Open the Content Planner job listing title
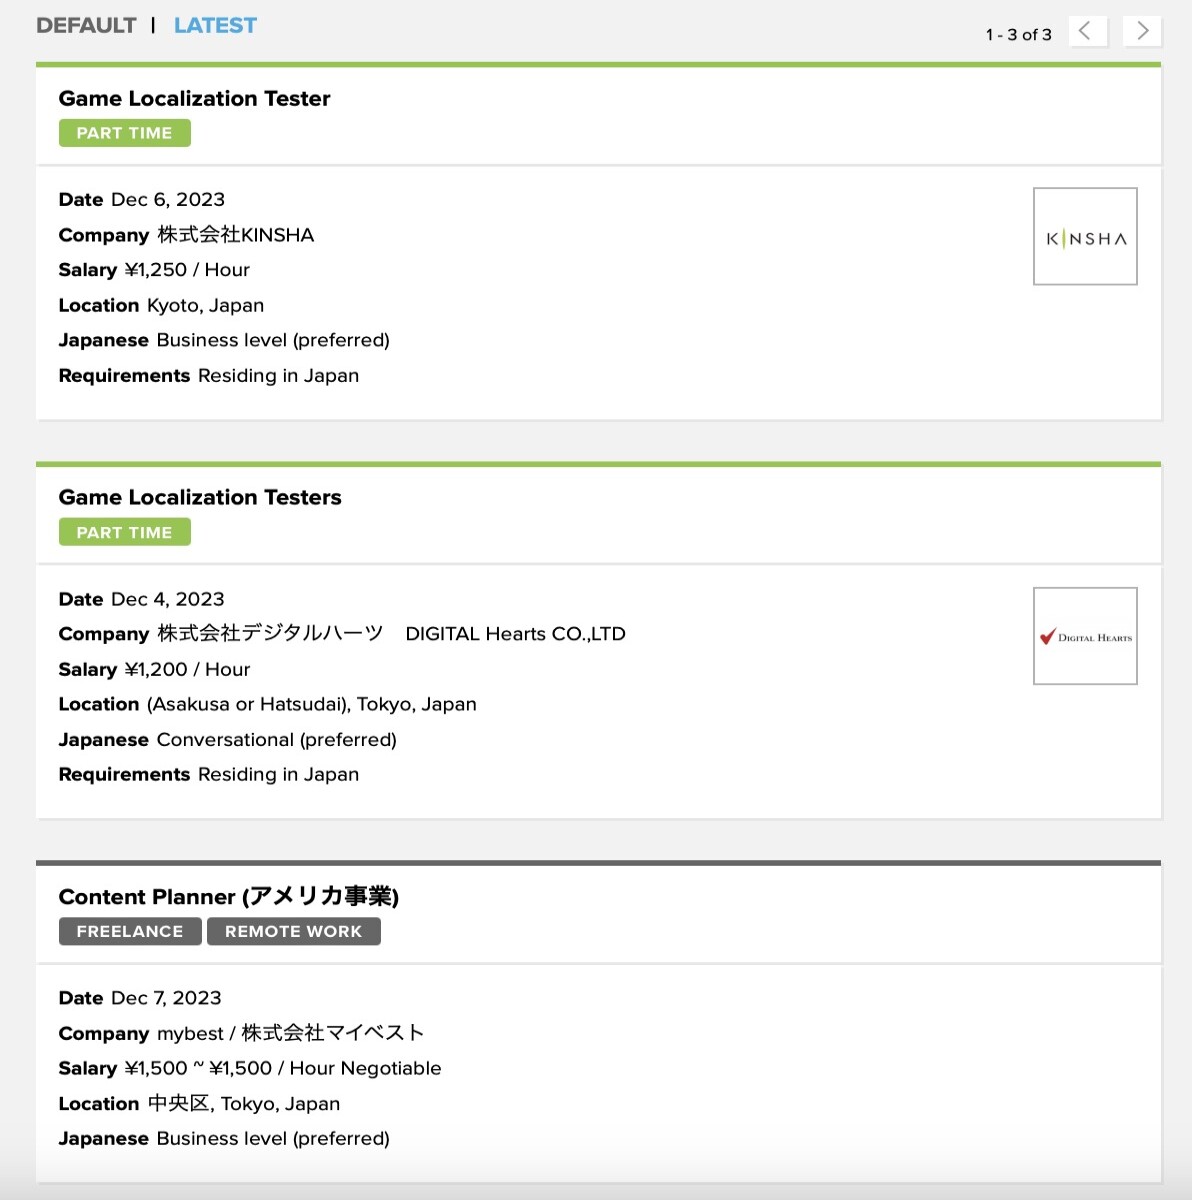Viewport: 1192px width, 1200px height. click(229, 896)
